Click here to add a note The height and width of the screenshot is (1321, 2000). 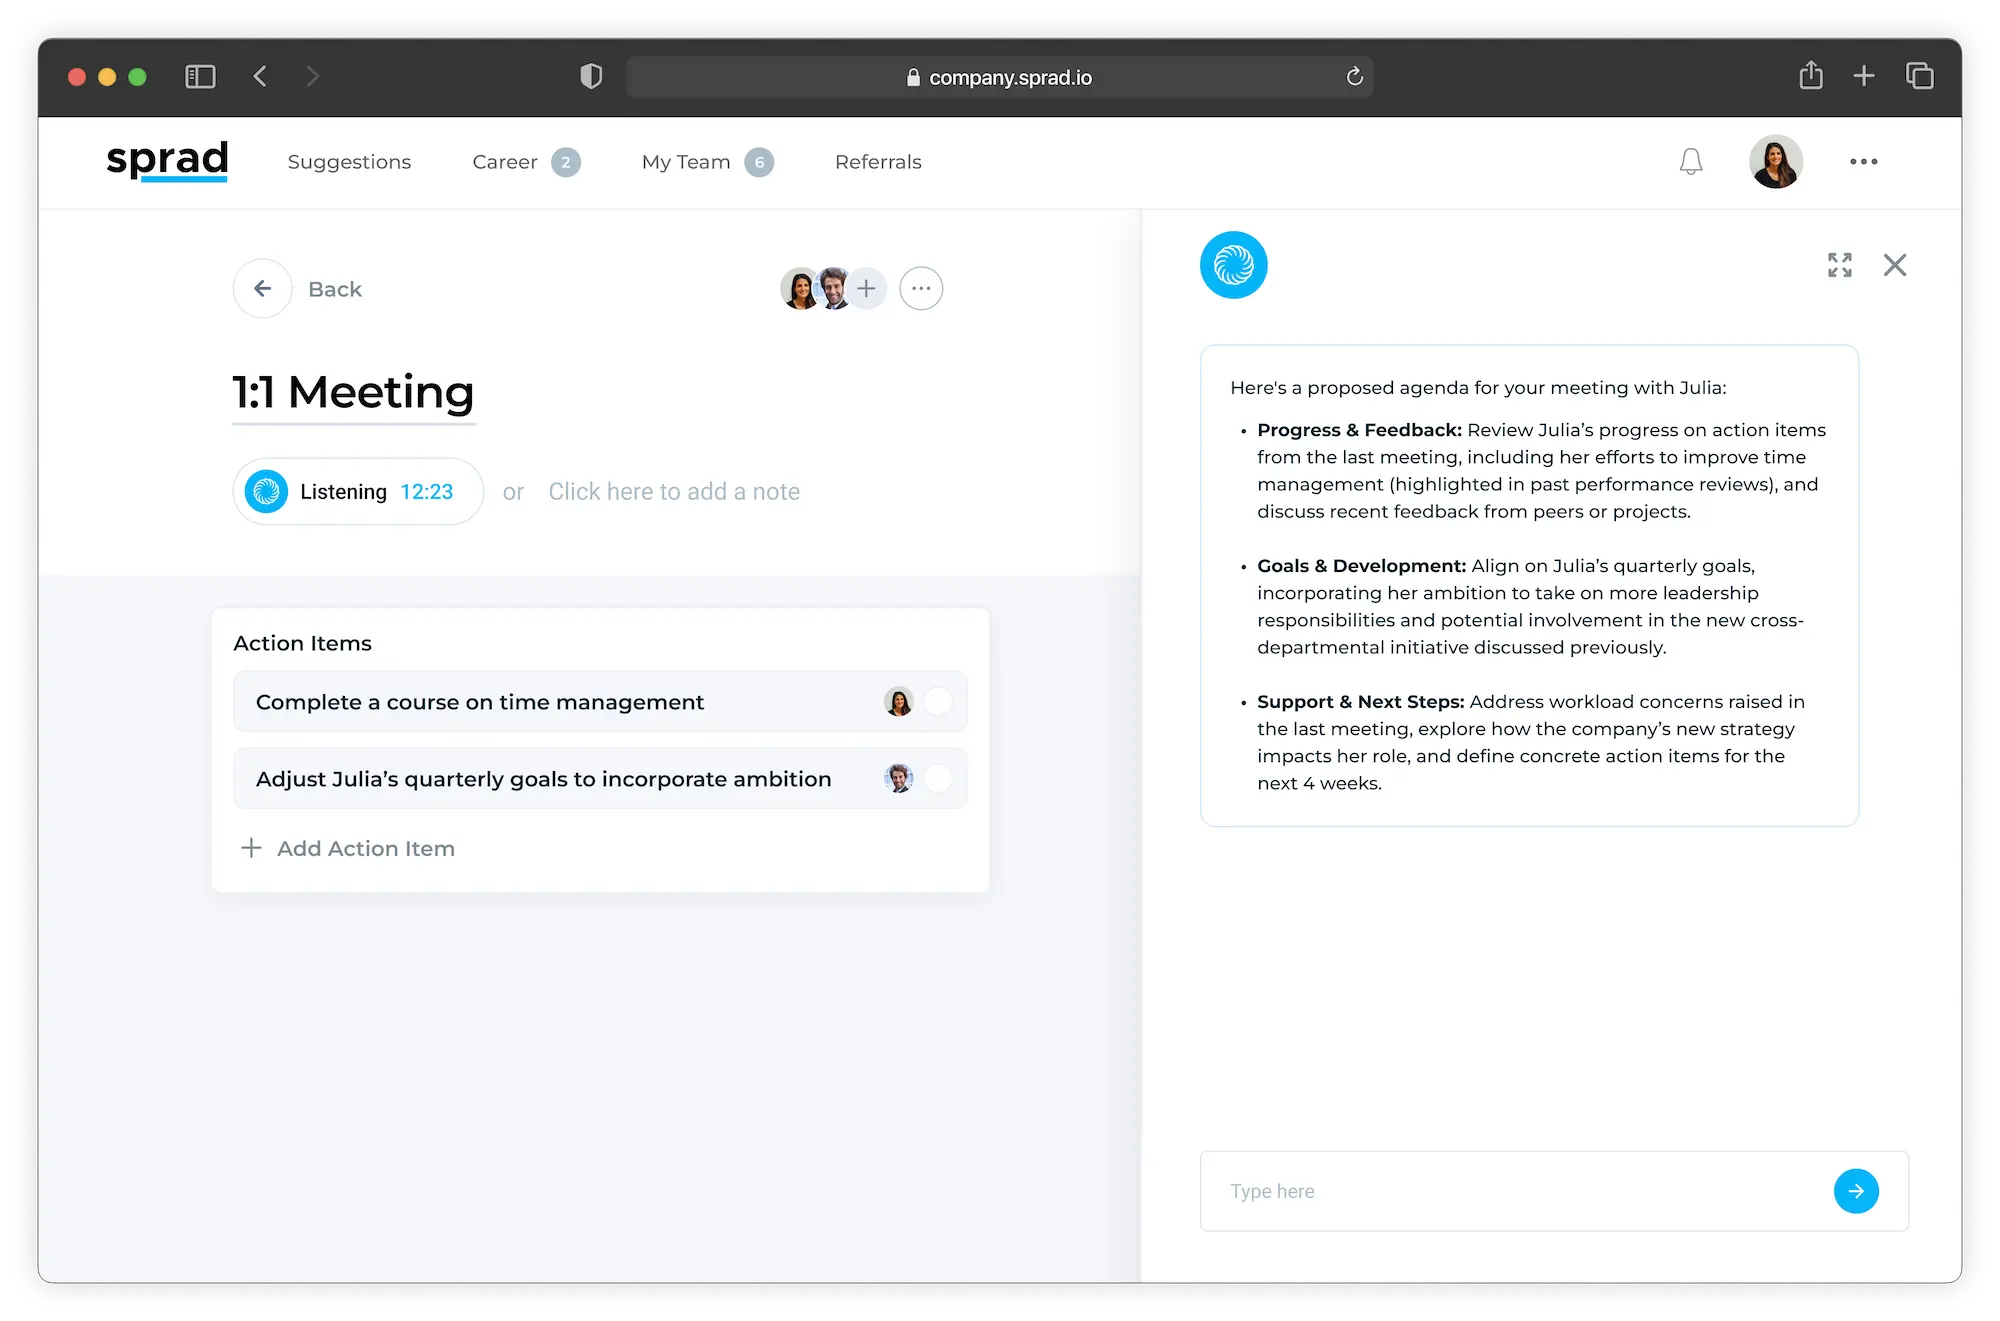[x=674, y=491]
